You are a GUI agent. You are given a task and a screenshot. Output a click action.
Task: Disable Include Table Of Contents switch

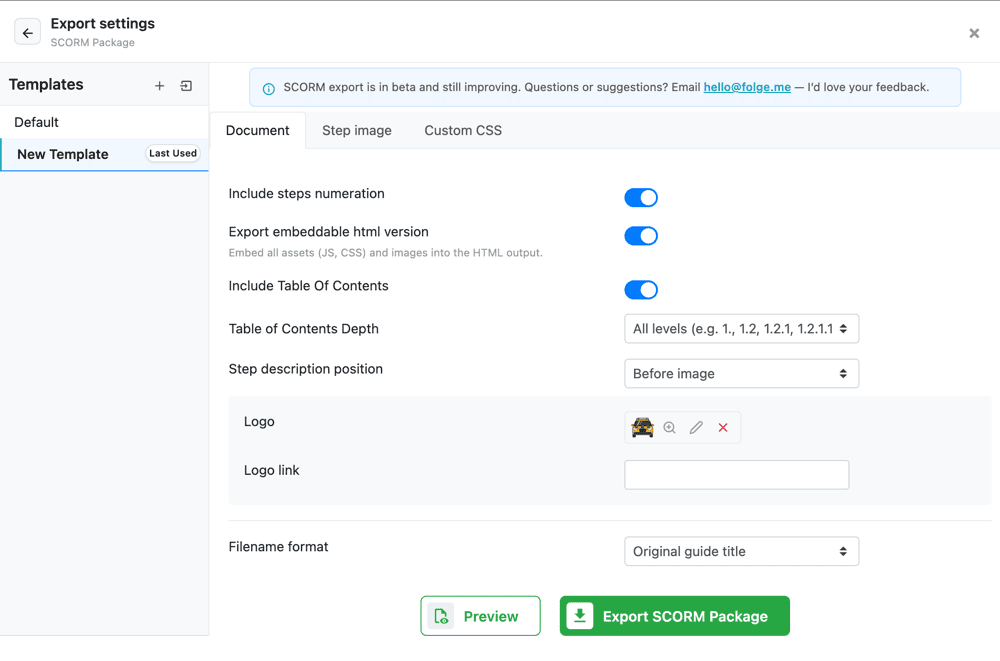641,290
